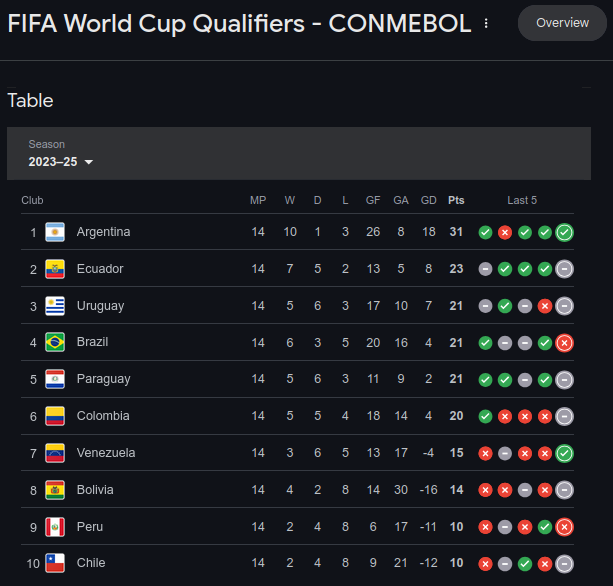
Task: Select Argentina's latest win result icon
Action: tap(565, 233)
